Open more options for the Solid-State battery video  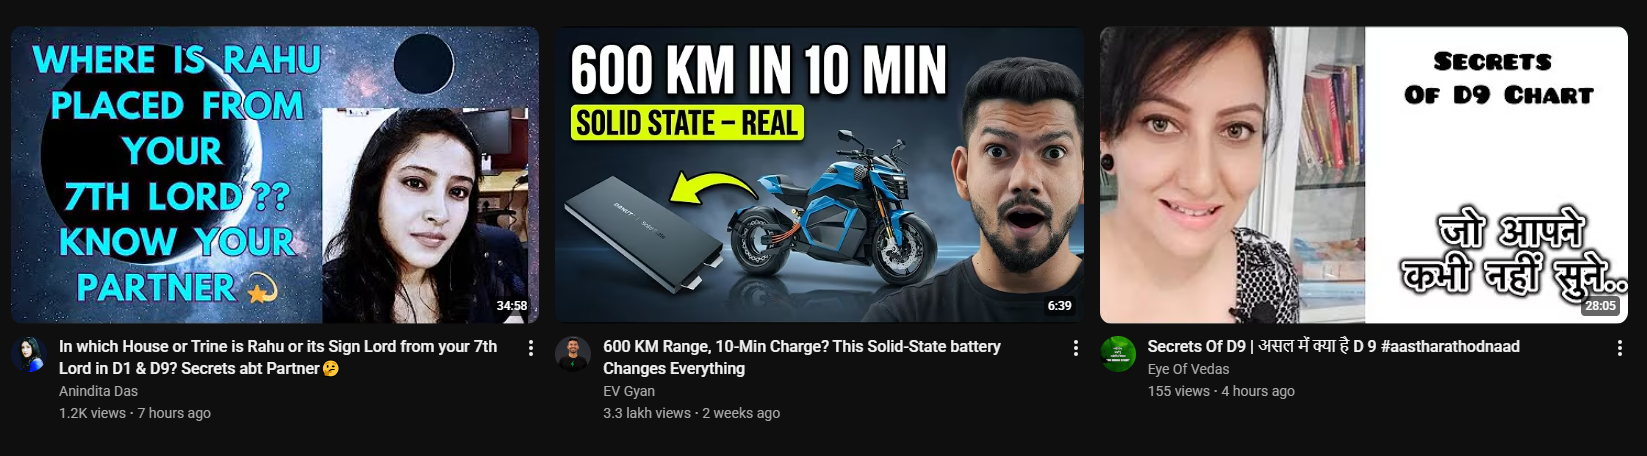(x=1076, y=348)
